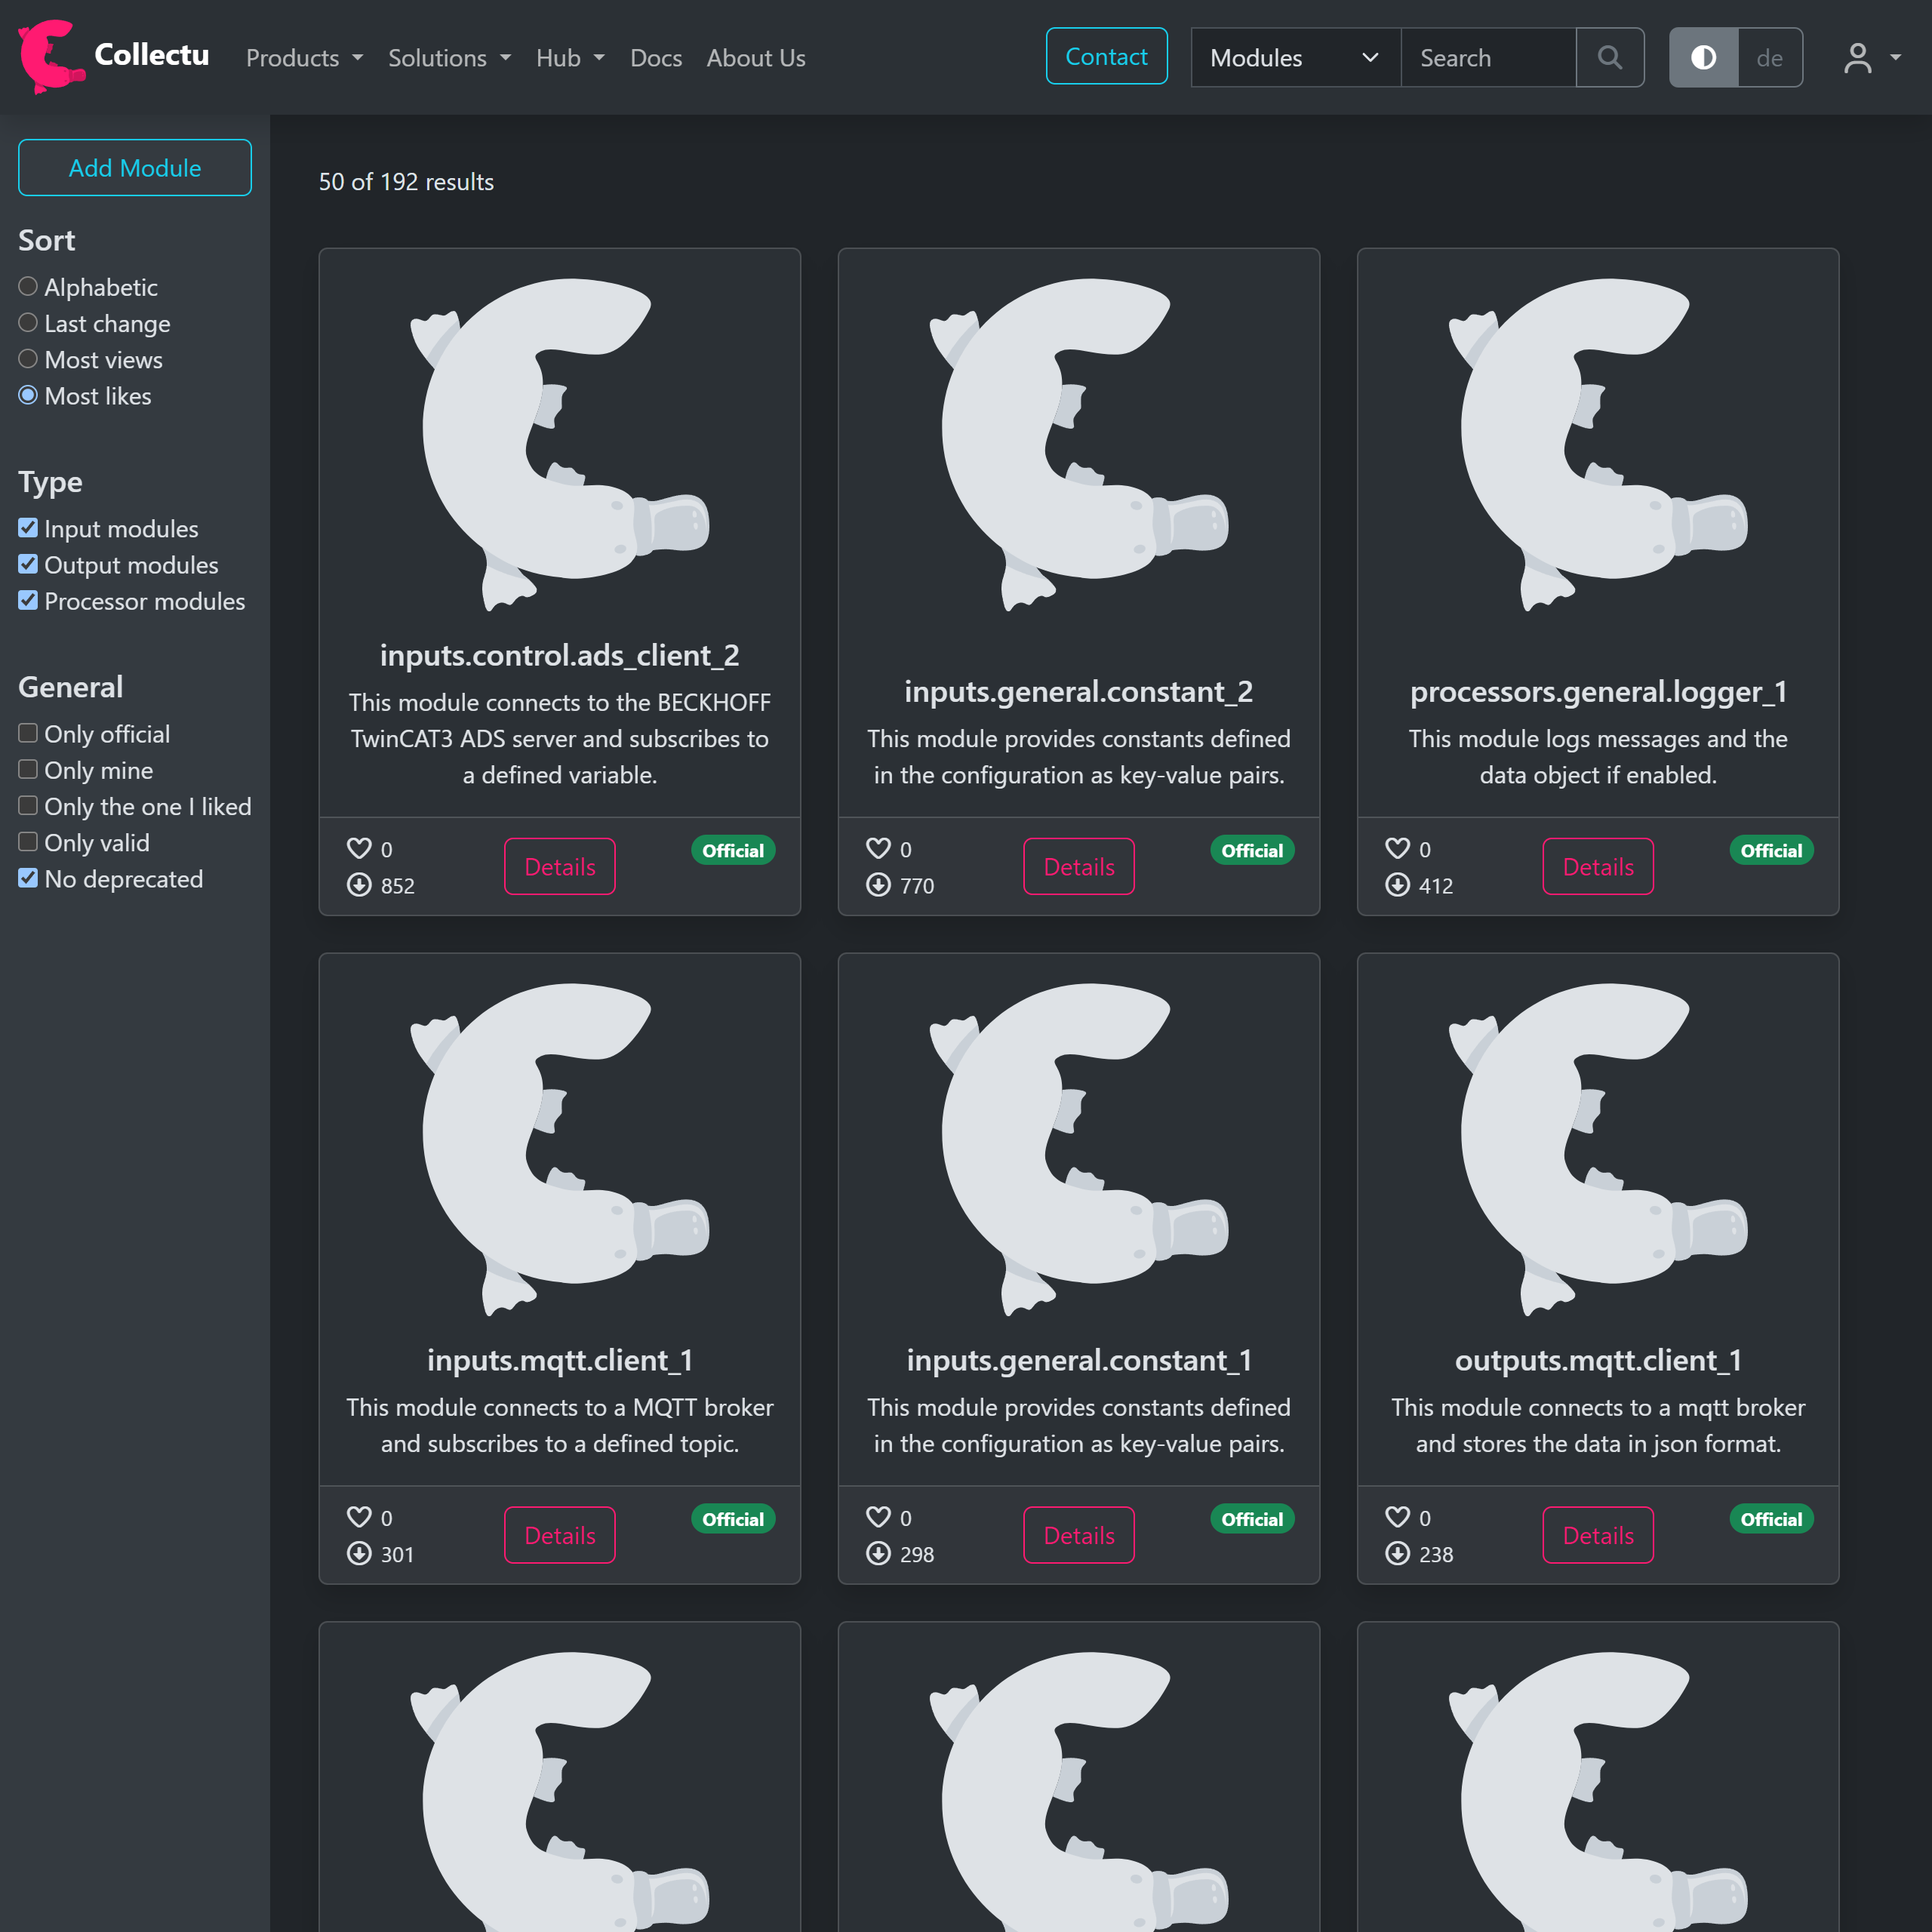The image size is (1932, 1932).
Task: Expand the Hub dropdown menu
Action: (x=570, y=58)
